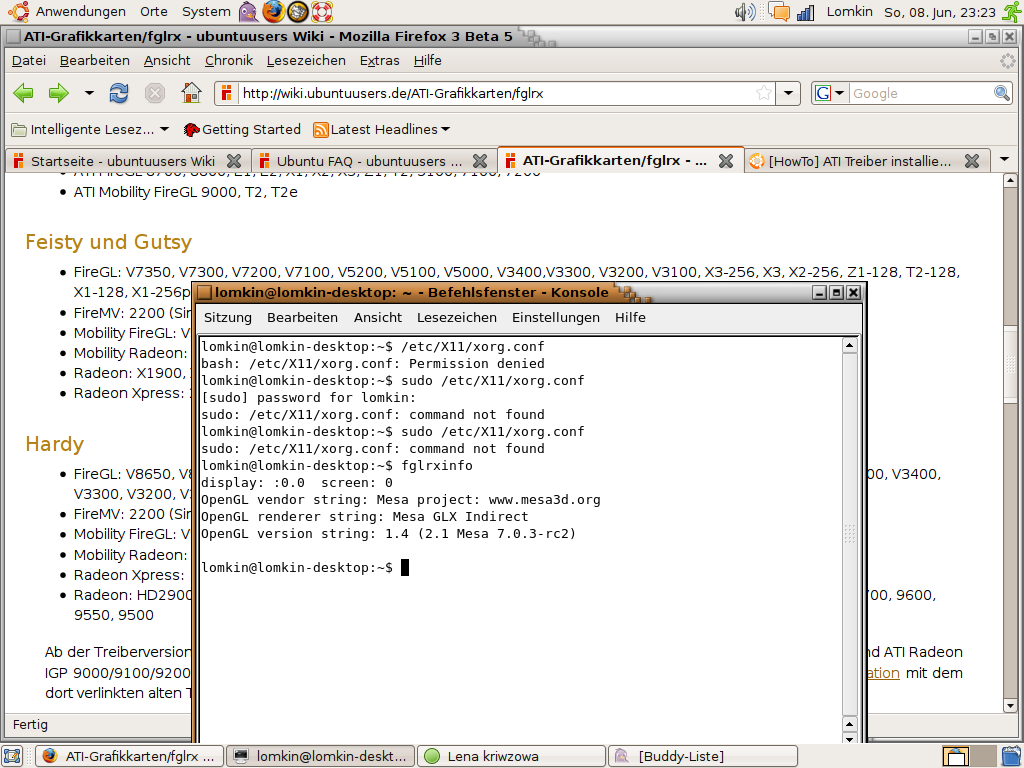
Task: Click Konsole scrollbar up arrow
Action: 850,345
